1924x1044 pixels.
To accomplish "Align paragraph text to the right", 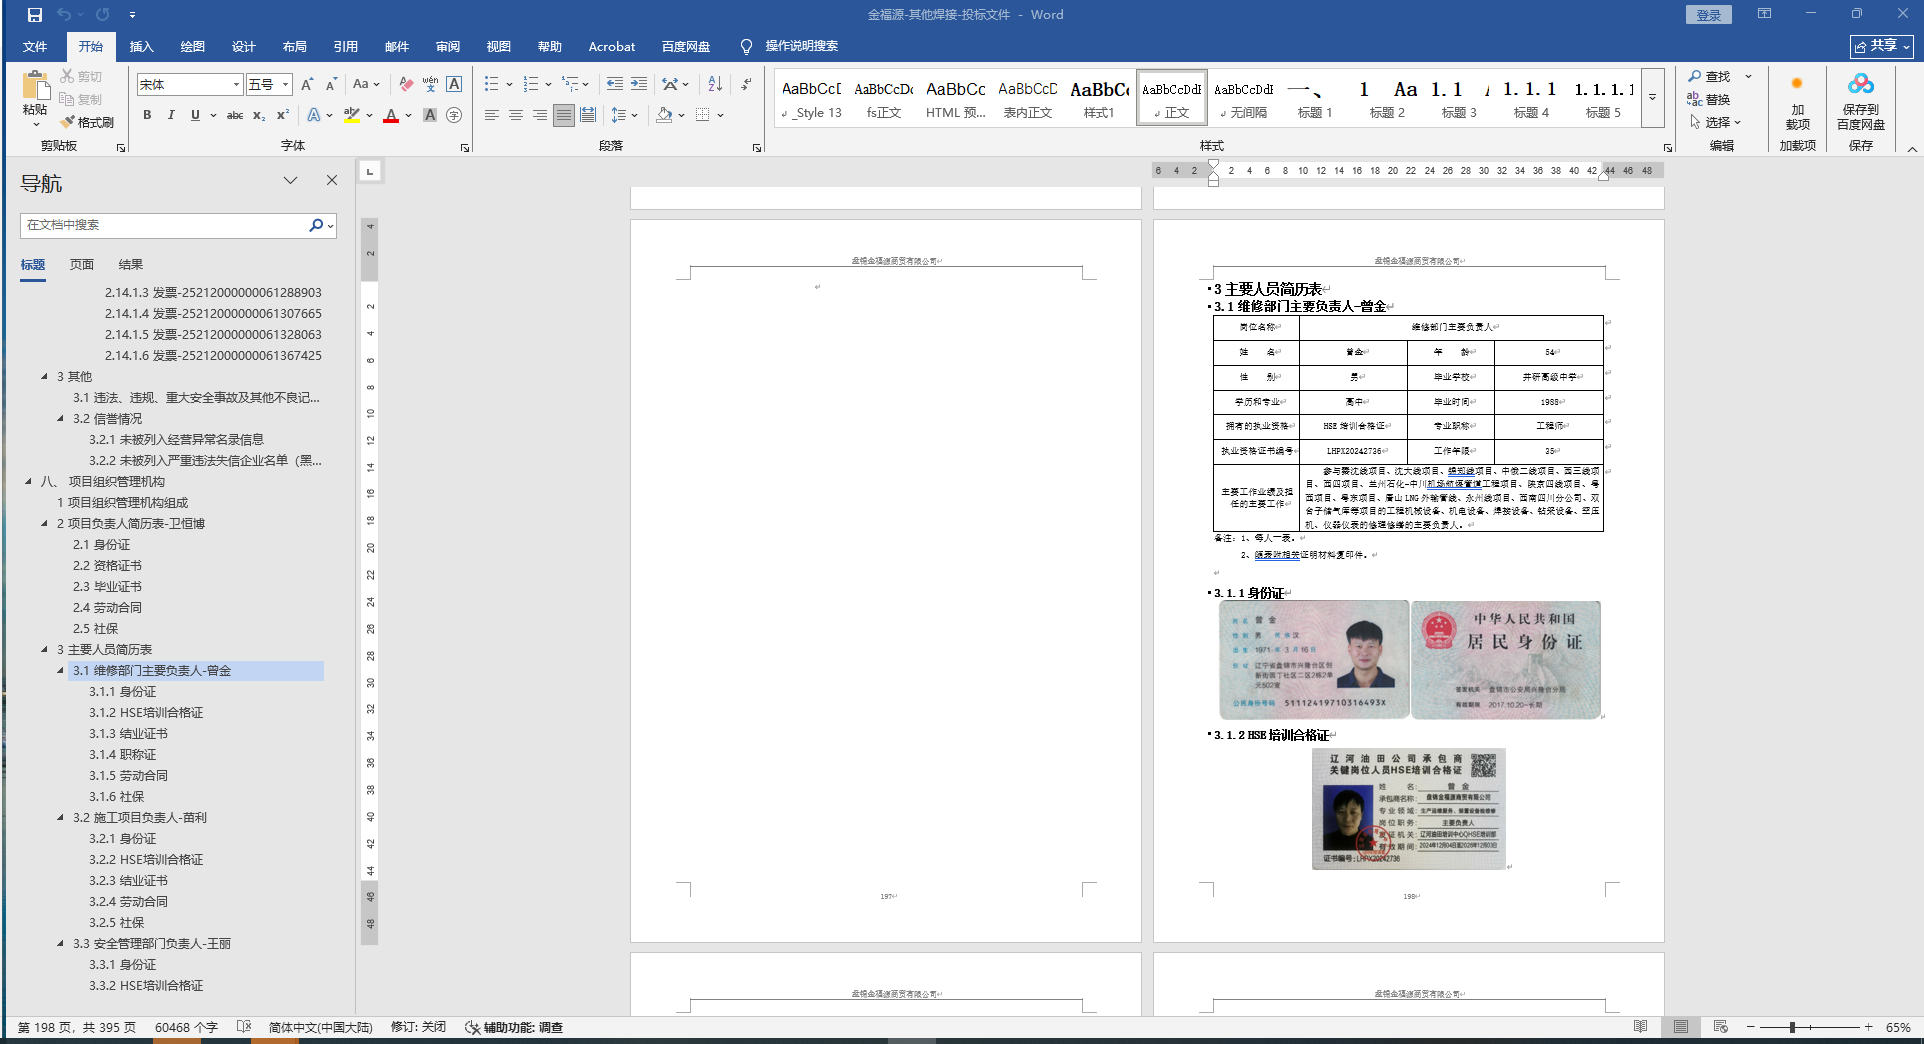I will (540, 115).
